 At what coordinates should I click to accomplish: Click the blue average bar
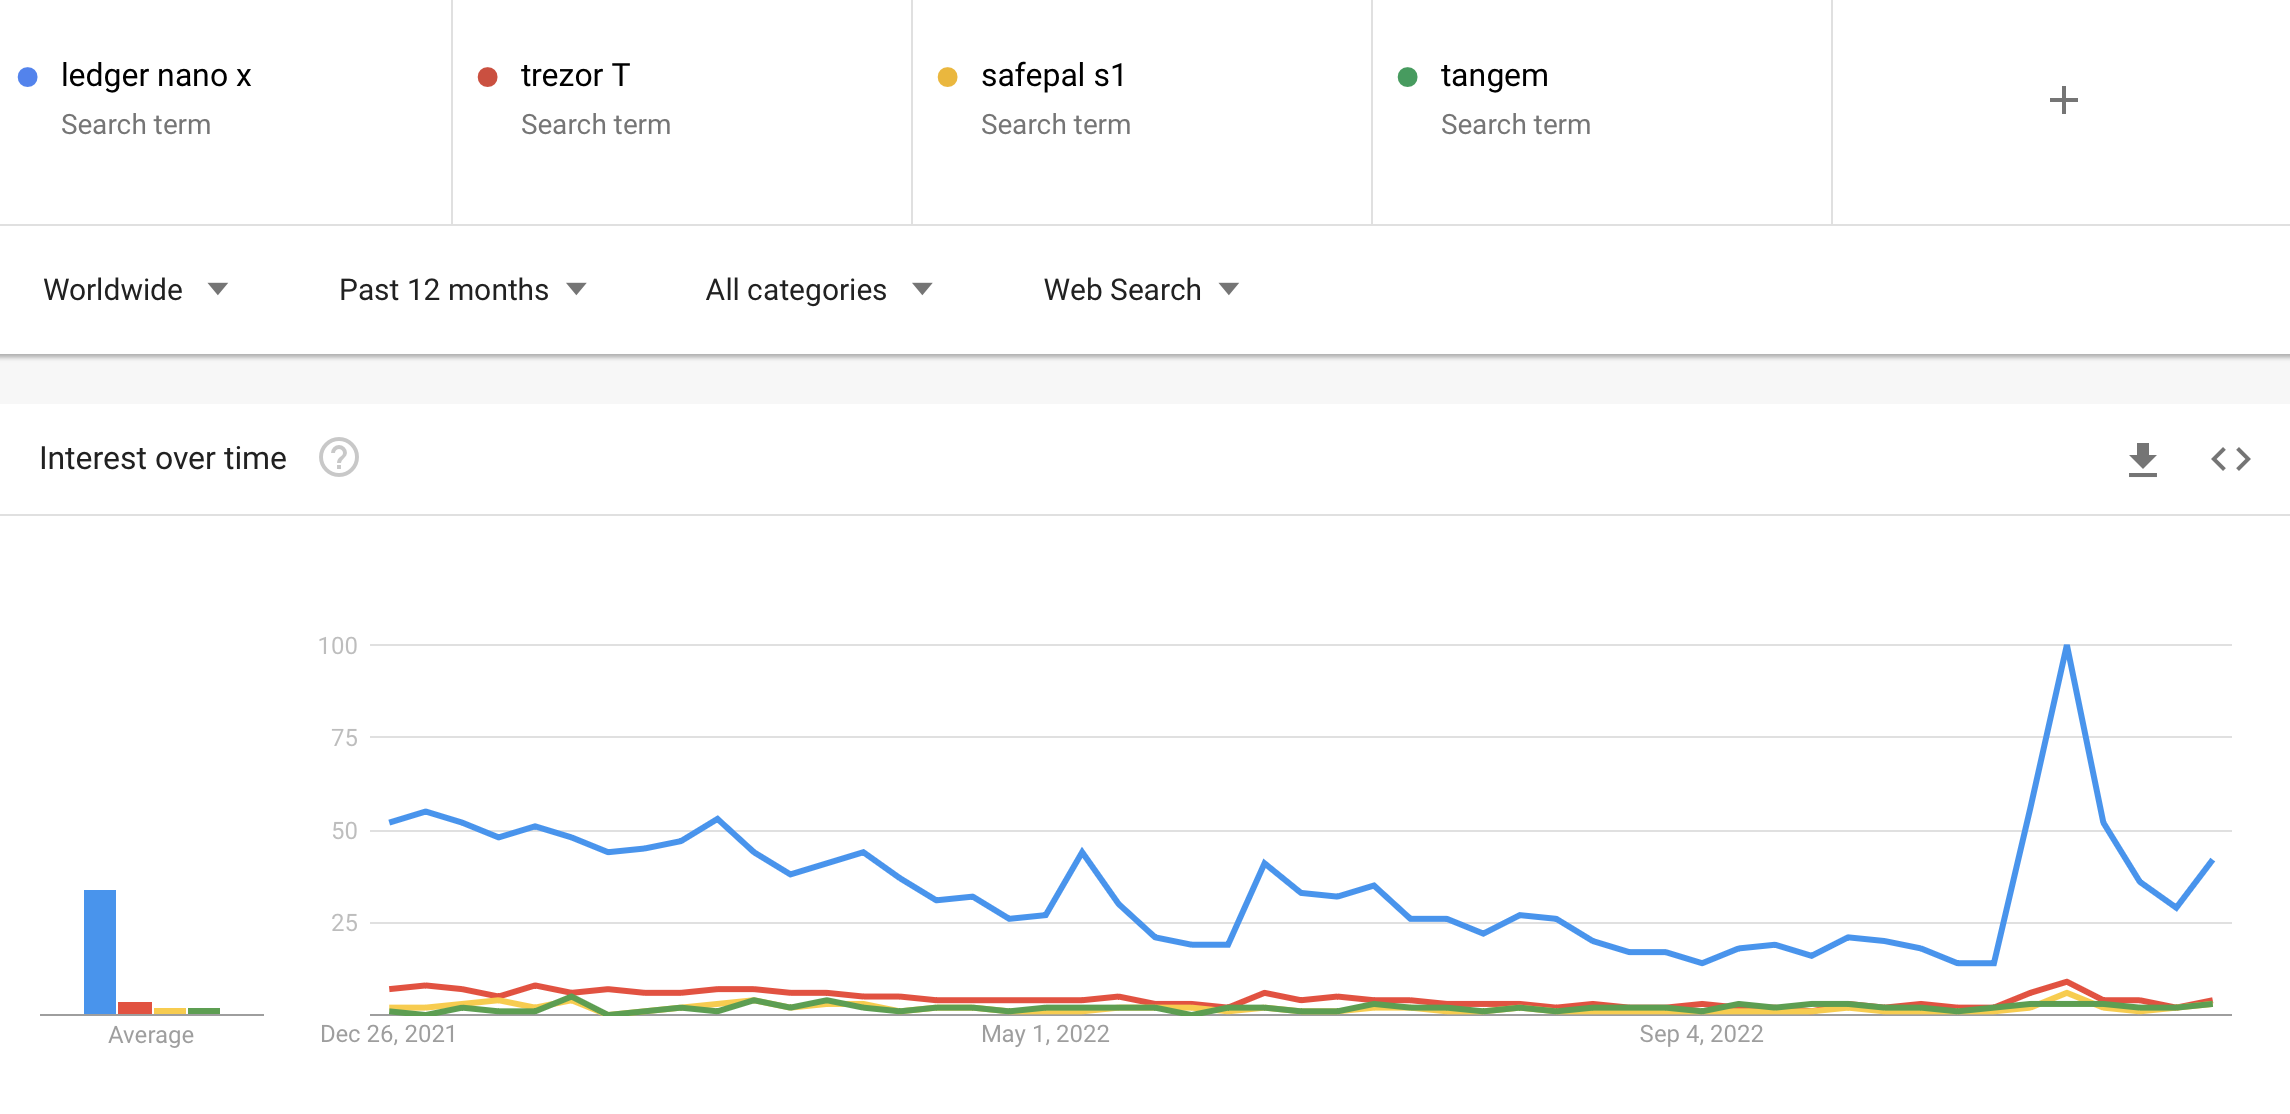[x=100, y=951]
